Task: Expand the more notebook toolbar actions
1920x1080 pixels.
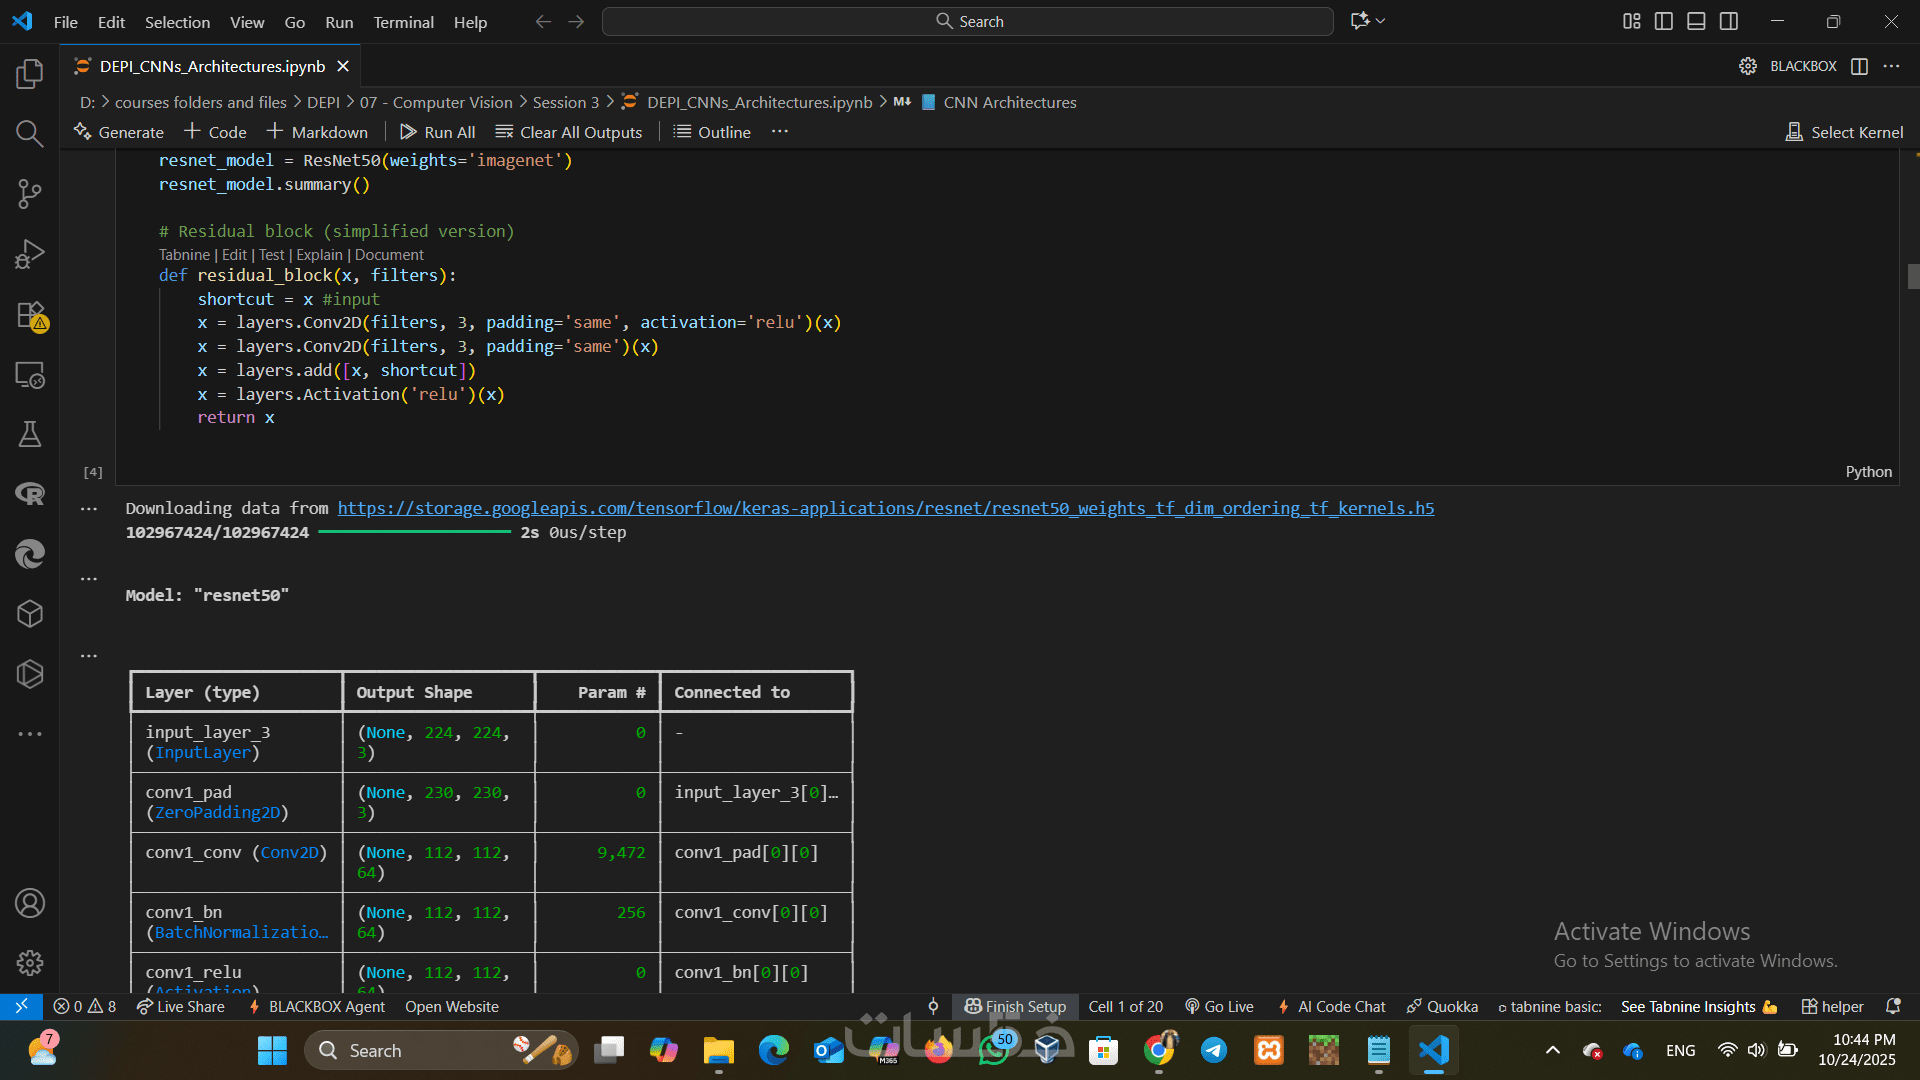Action: point(780,132)
